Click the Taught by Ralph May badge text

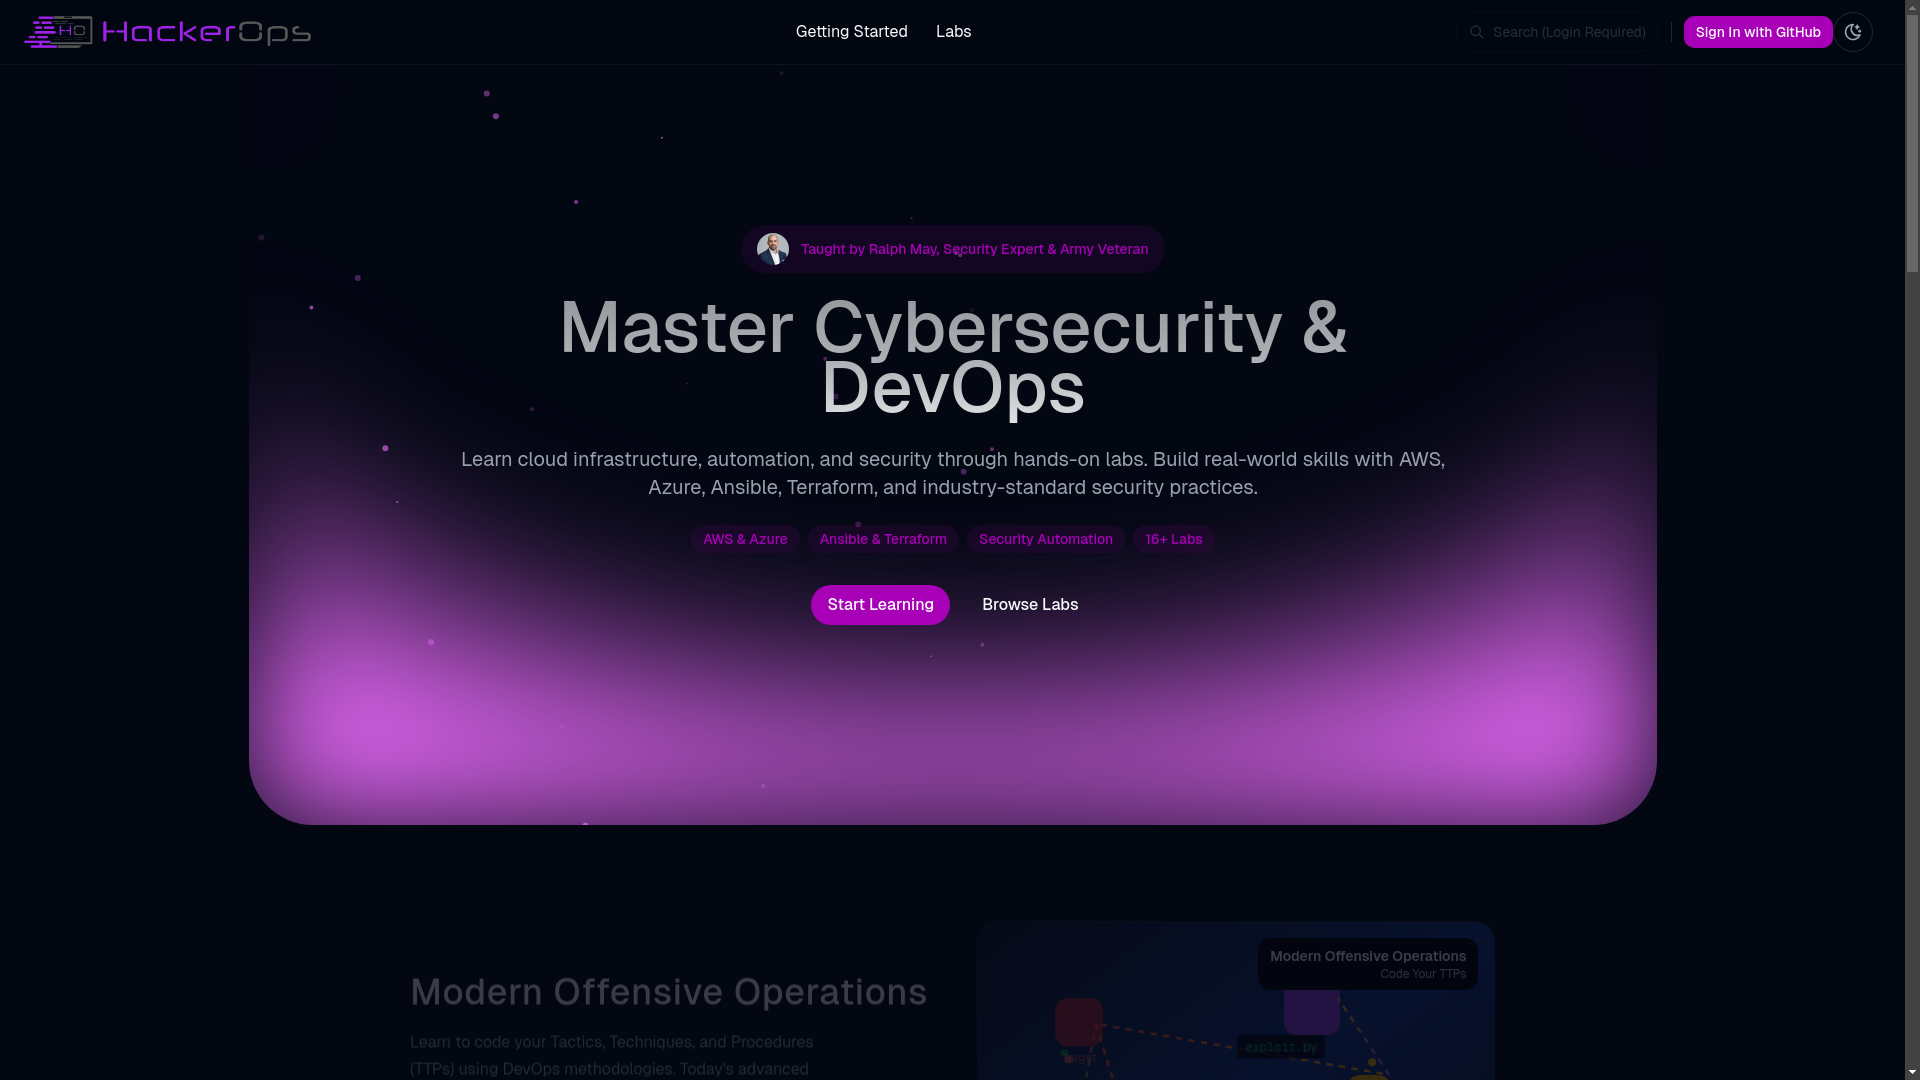tap(974, 249)
